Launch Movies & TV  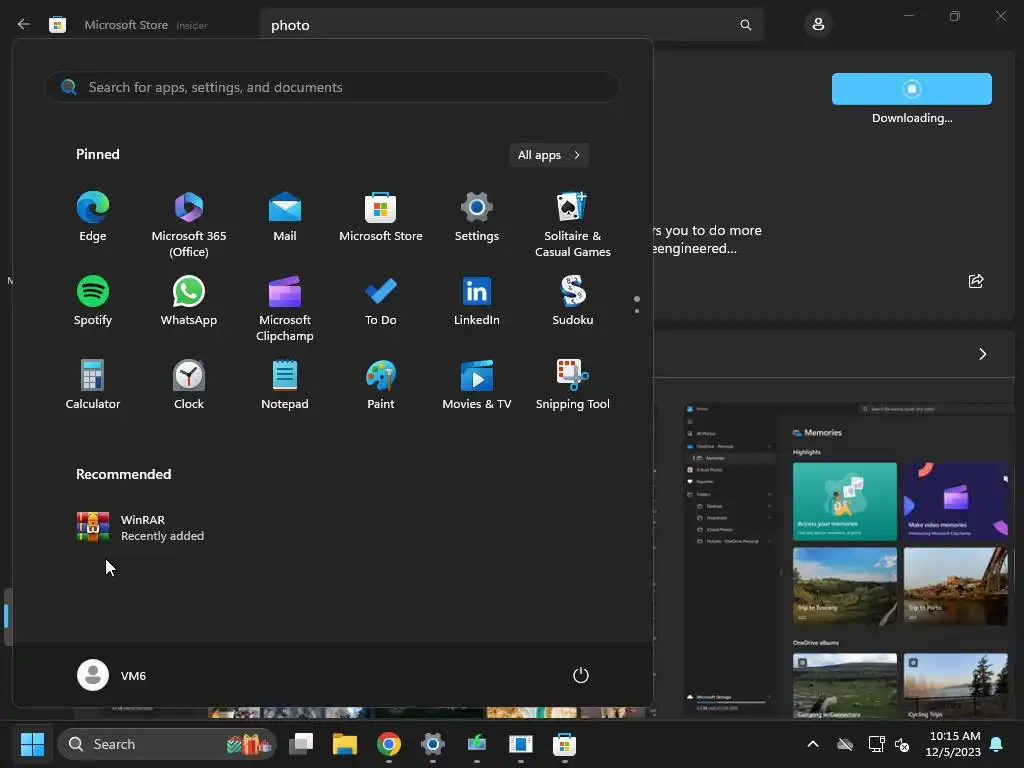[477, 385]
